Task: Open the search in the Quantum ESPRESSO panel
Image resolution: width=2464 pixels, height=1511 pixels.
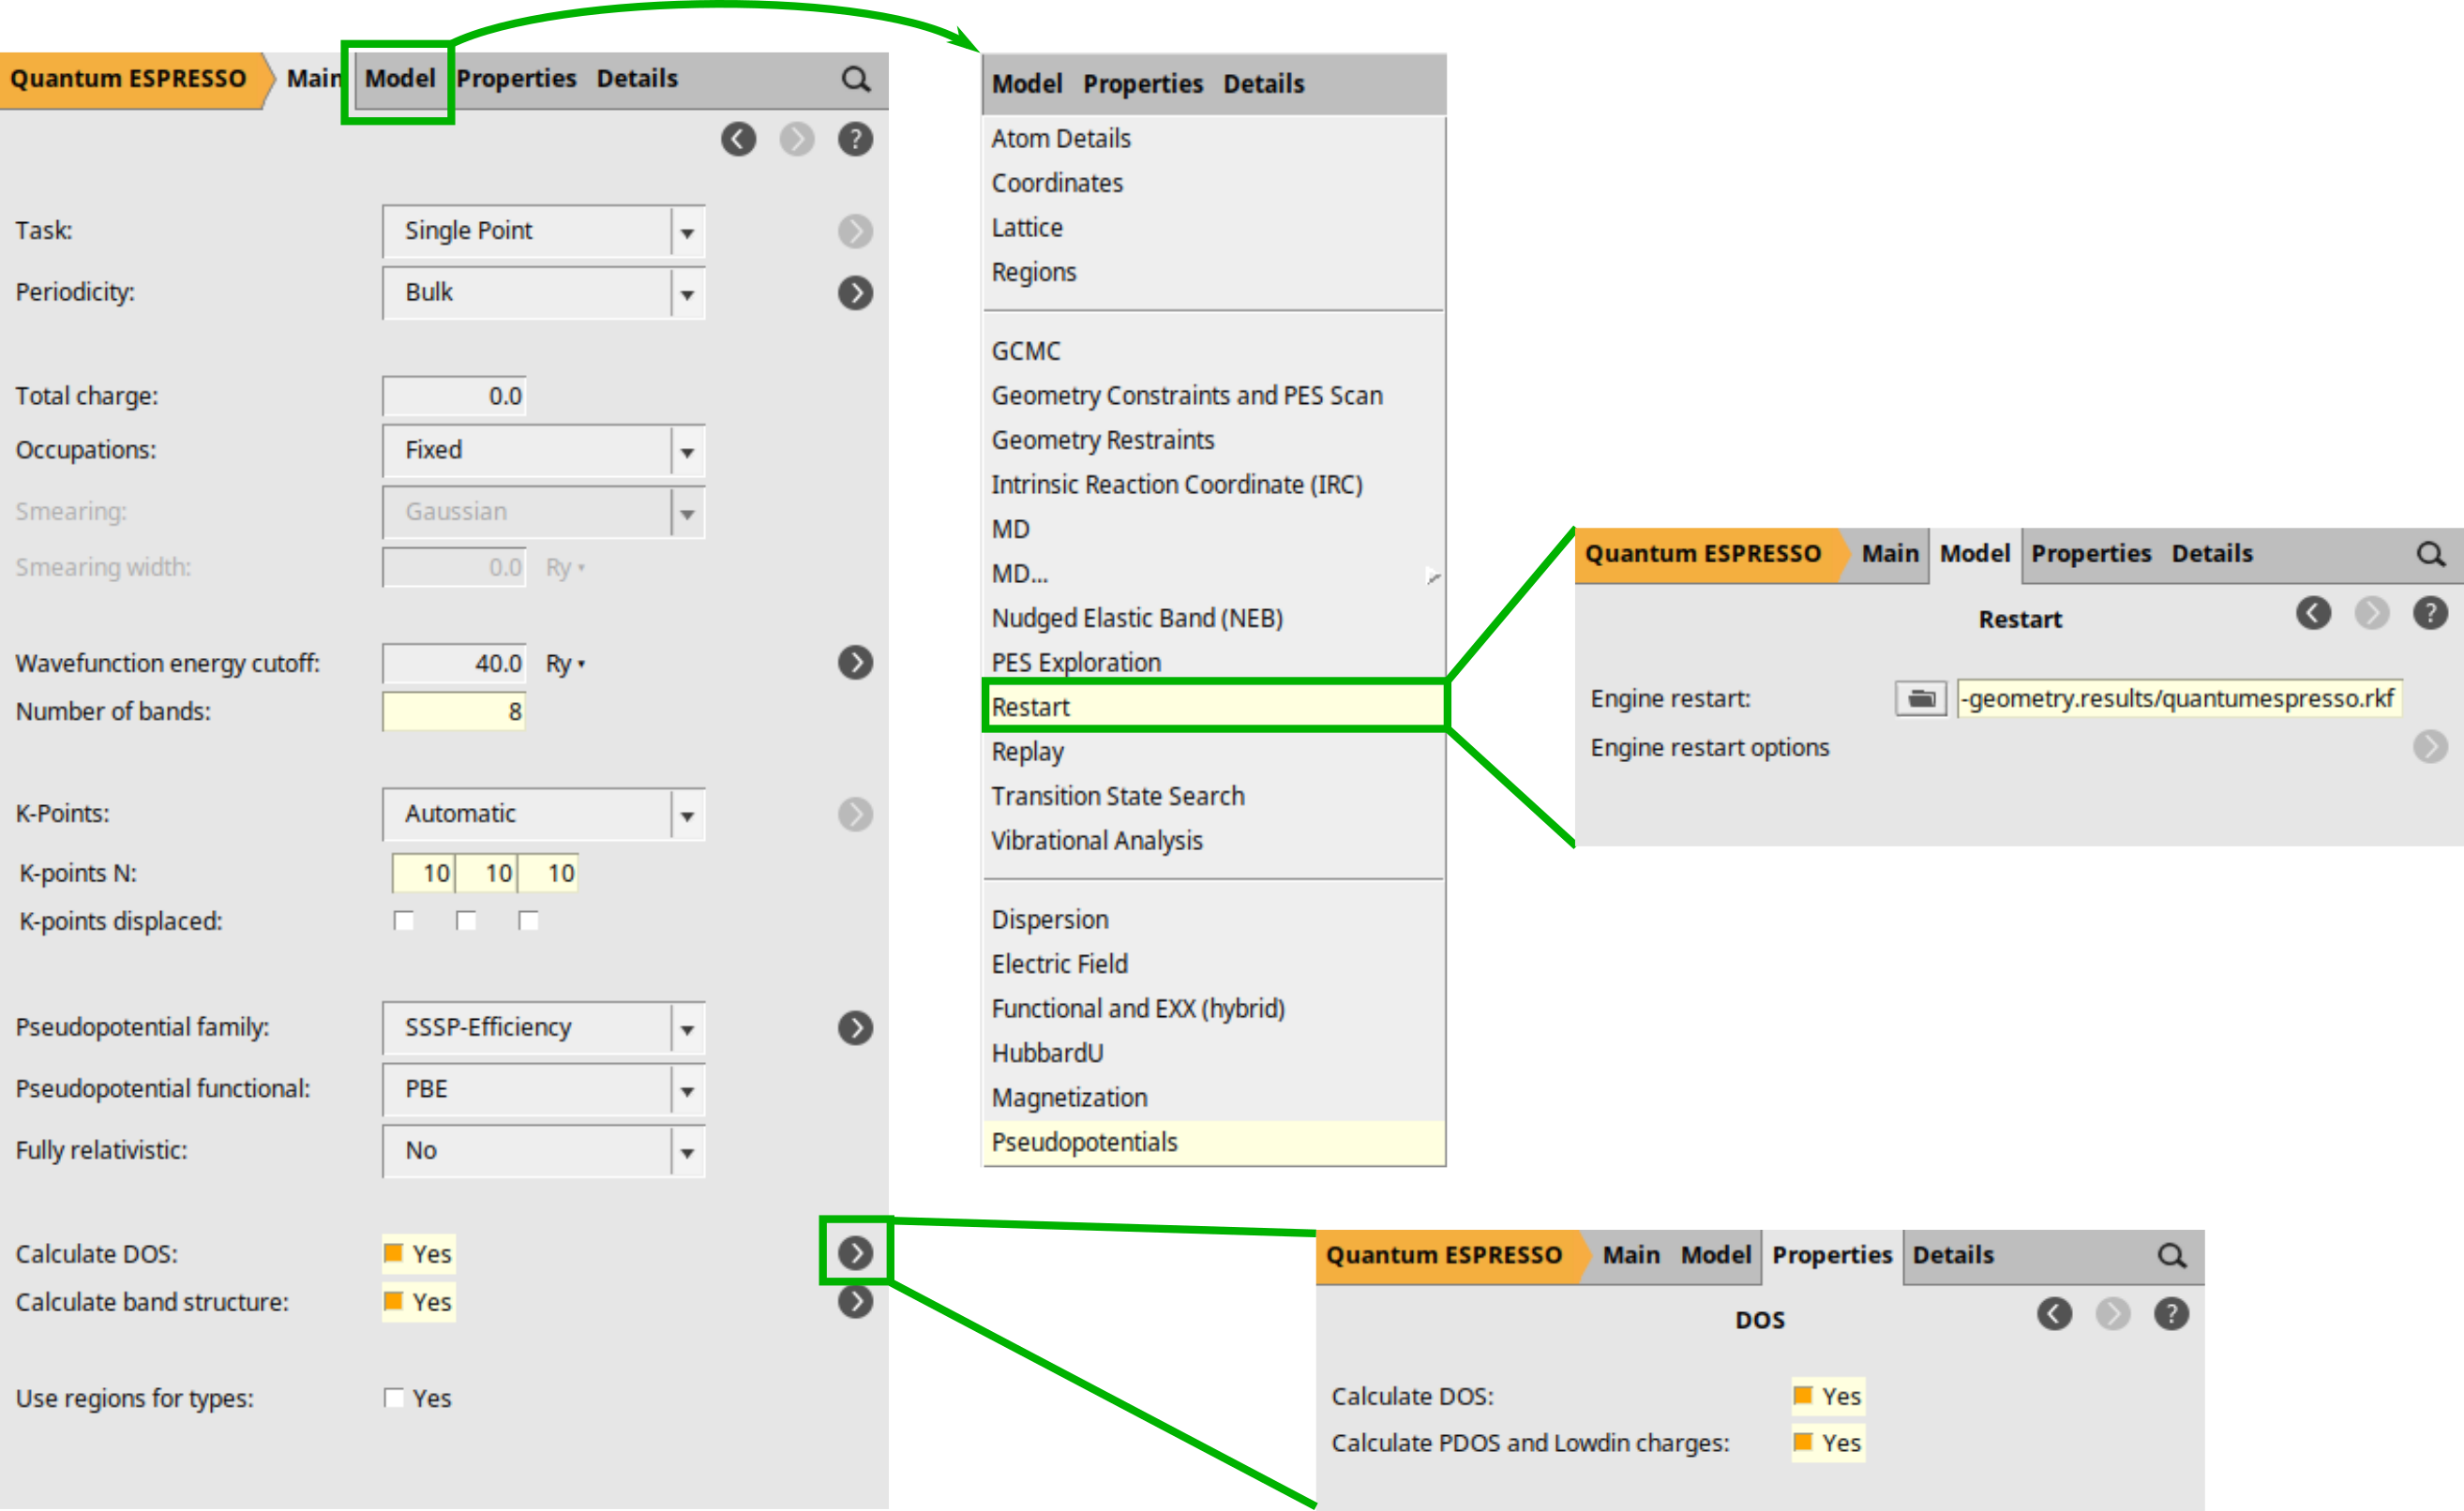Action: click(x=857, y=79)
